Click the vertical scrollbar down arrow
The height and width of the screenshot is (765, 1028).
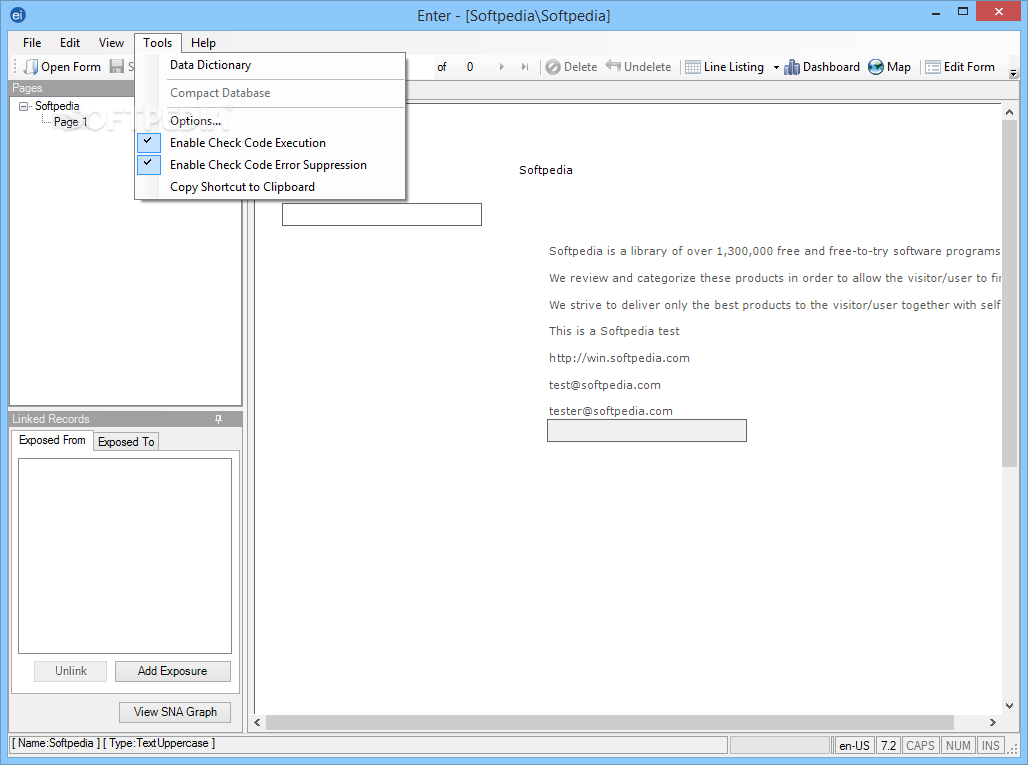[x=1009, y=705]
